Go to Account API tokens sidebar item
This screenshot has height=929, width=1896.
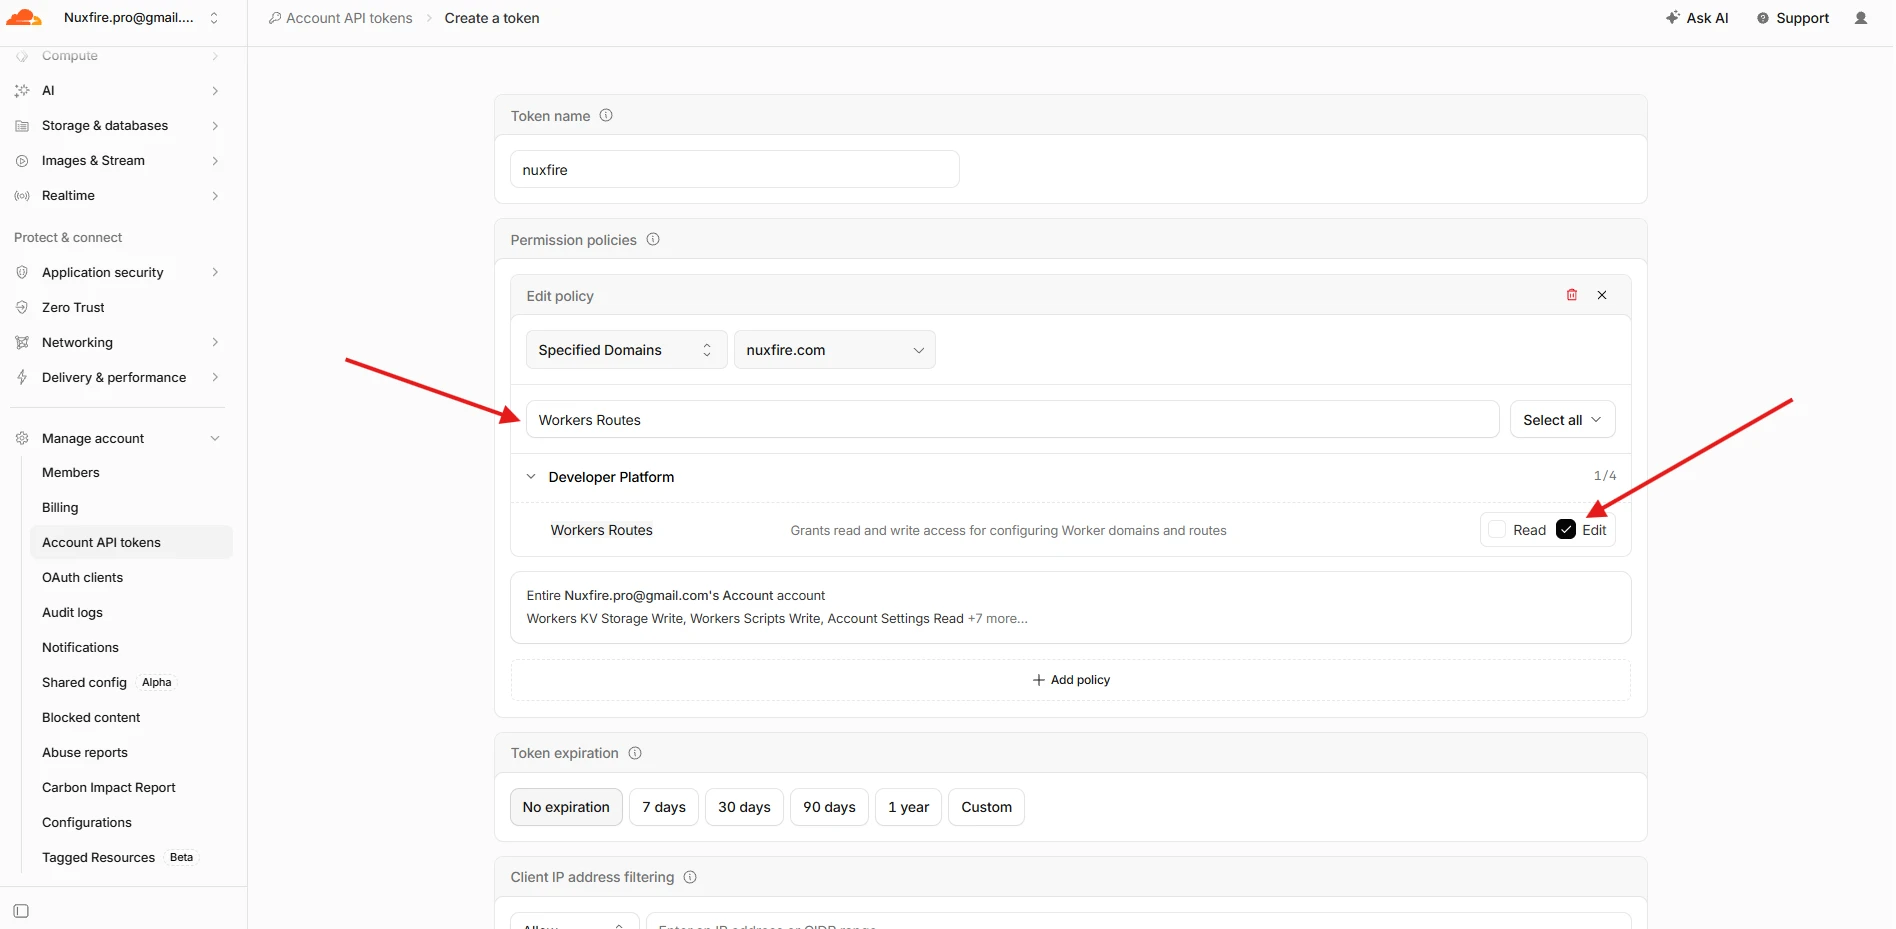[131, 542]
